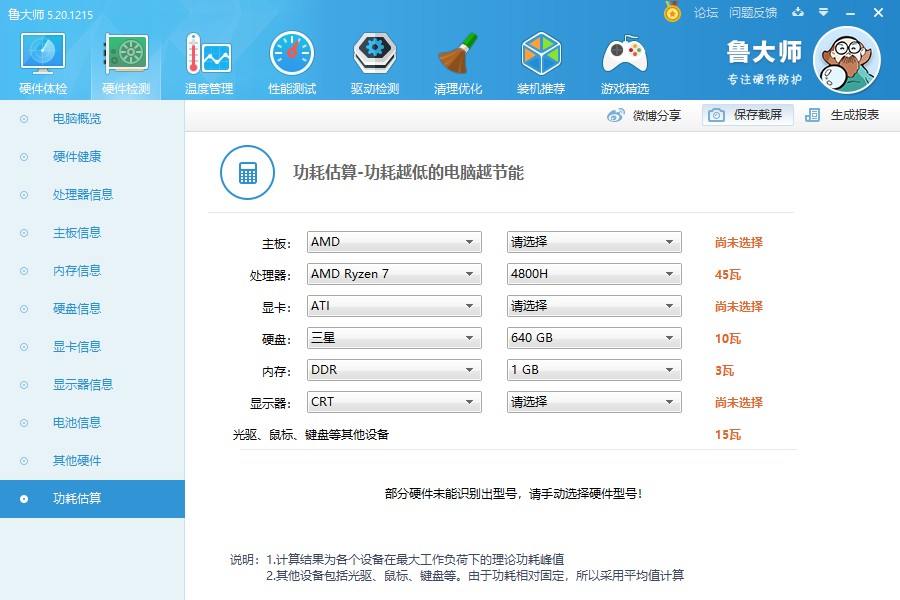Click the calculator icon beside 功耗估算 title
This screenshot has width=900, height=600.
click(247, 172)
